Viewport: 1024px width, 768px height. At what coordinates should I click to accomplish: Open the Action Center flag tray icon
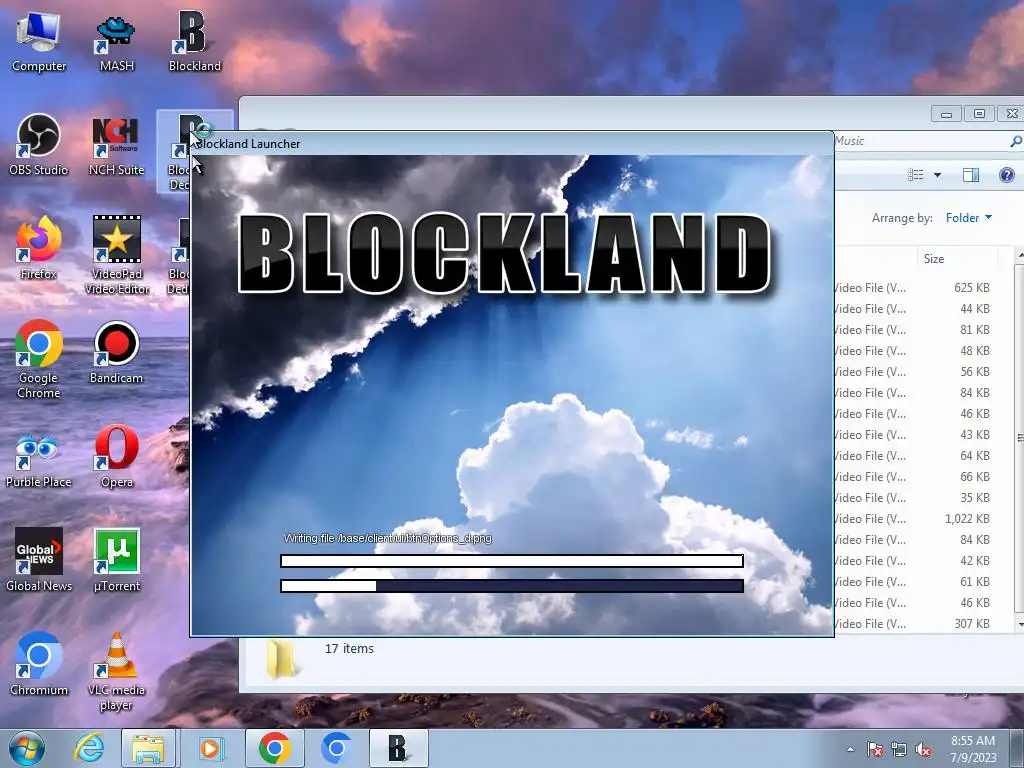click(874, 749)
